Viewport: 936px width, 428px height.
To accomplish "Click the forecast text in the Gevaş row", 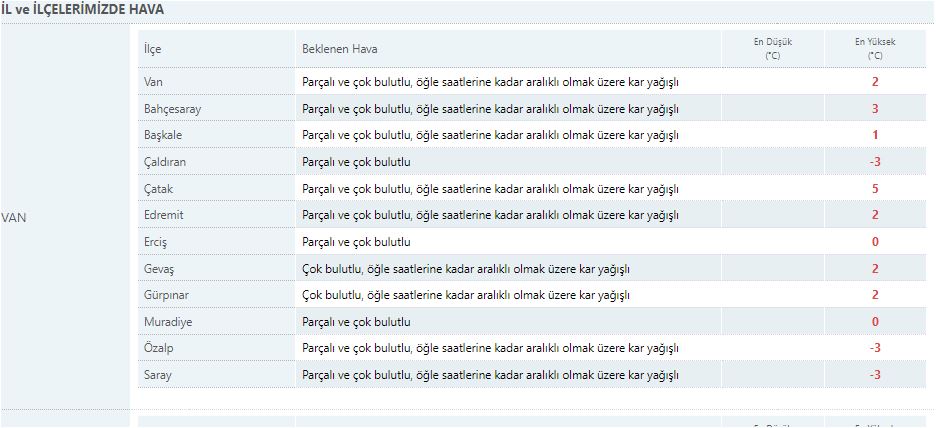I will coord(465,268).
